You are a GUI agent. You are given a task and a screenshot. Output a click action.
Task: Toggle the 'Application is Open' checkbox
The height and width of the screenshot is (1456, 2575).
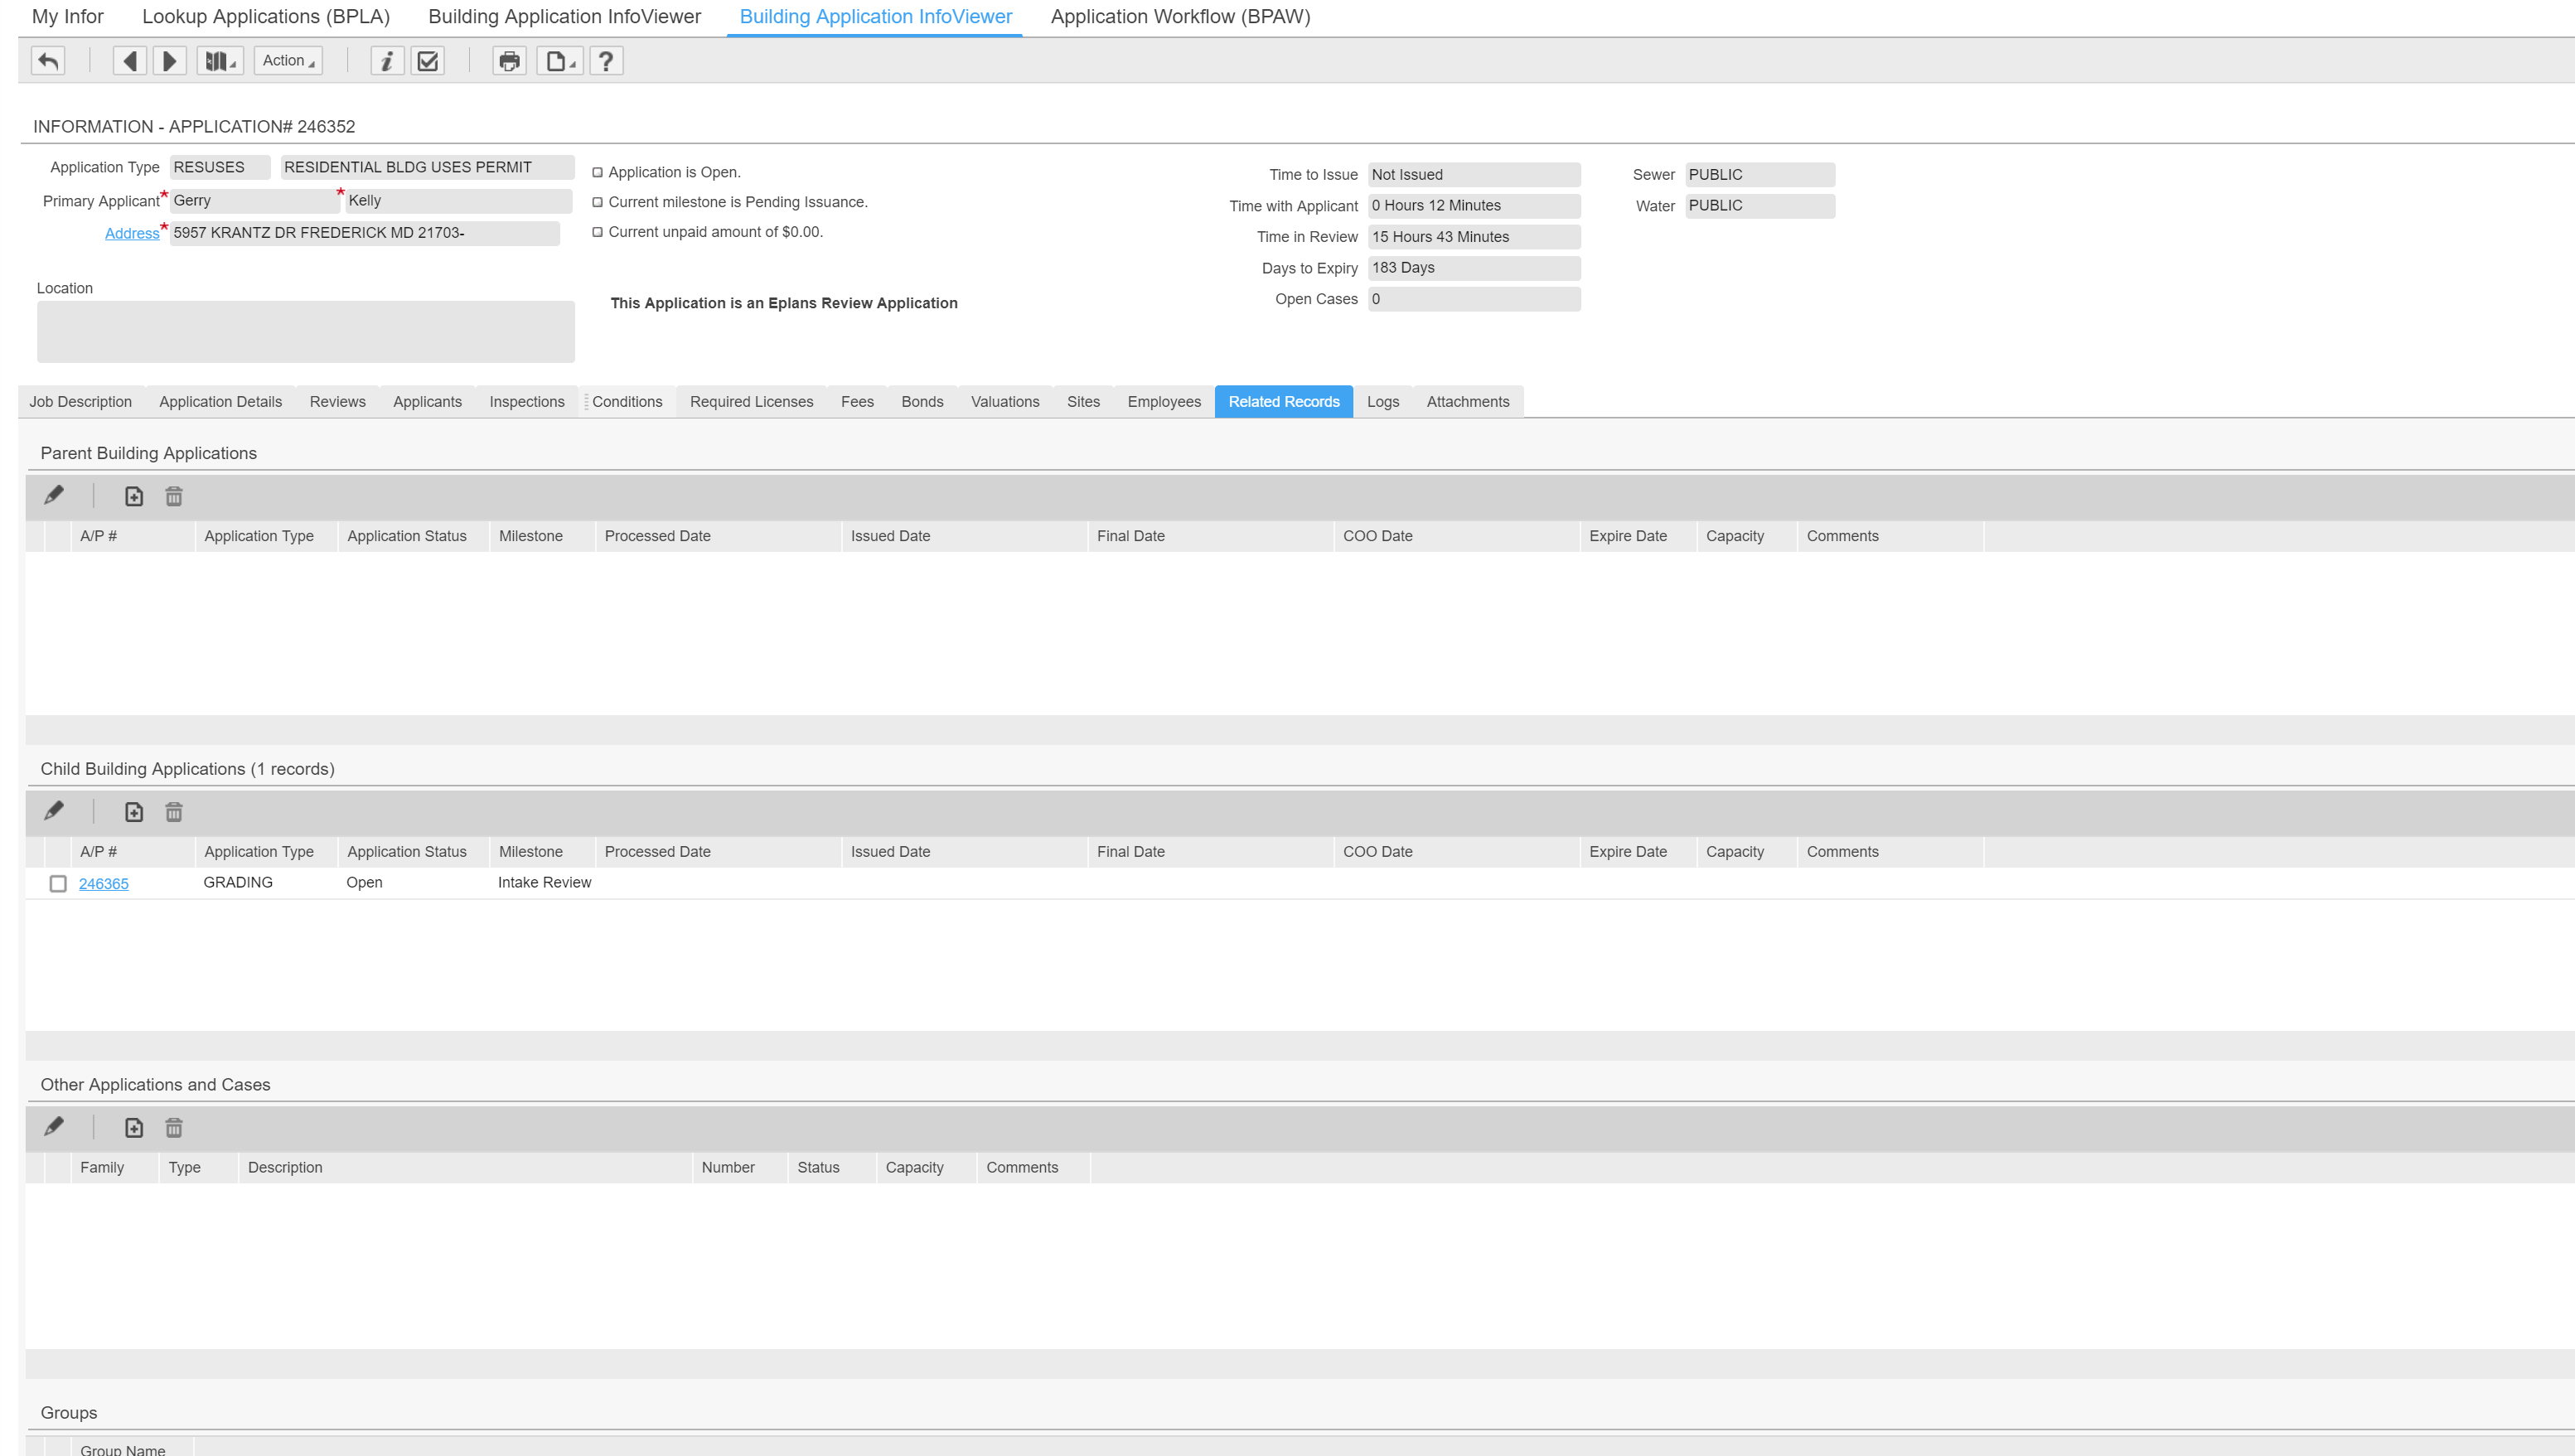pyautogui.click(x=598, y=173)
